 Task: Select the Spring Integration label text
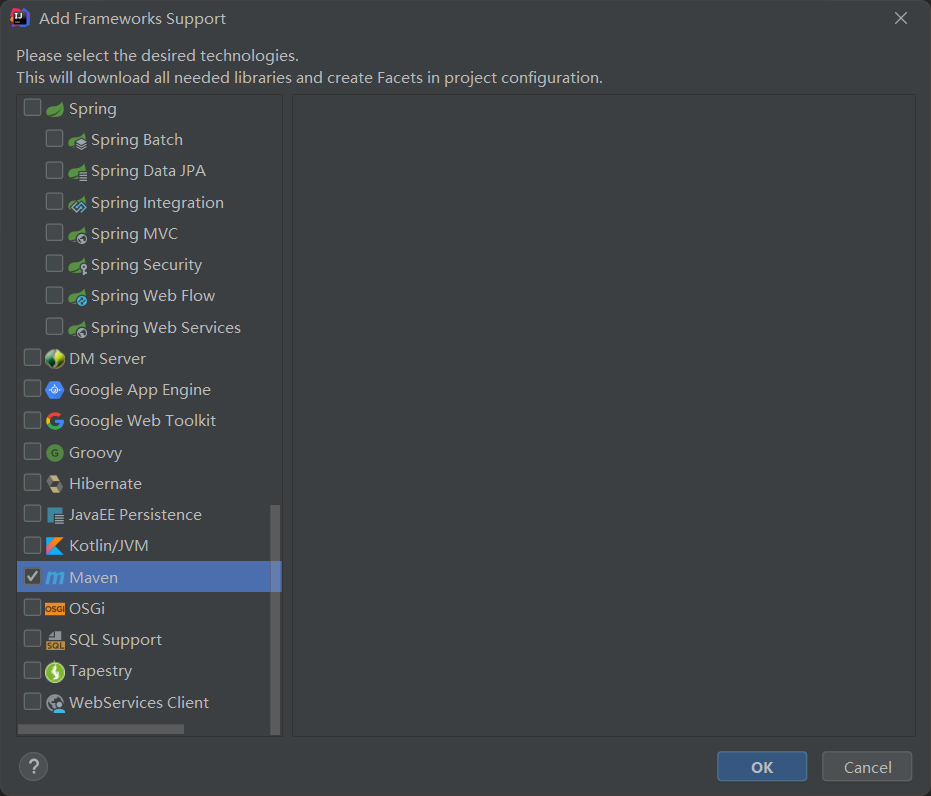click(x=157, y=203)
